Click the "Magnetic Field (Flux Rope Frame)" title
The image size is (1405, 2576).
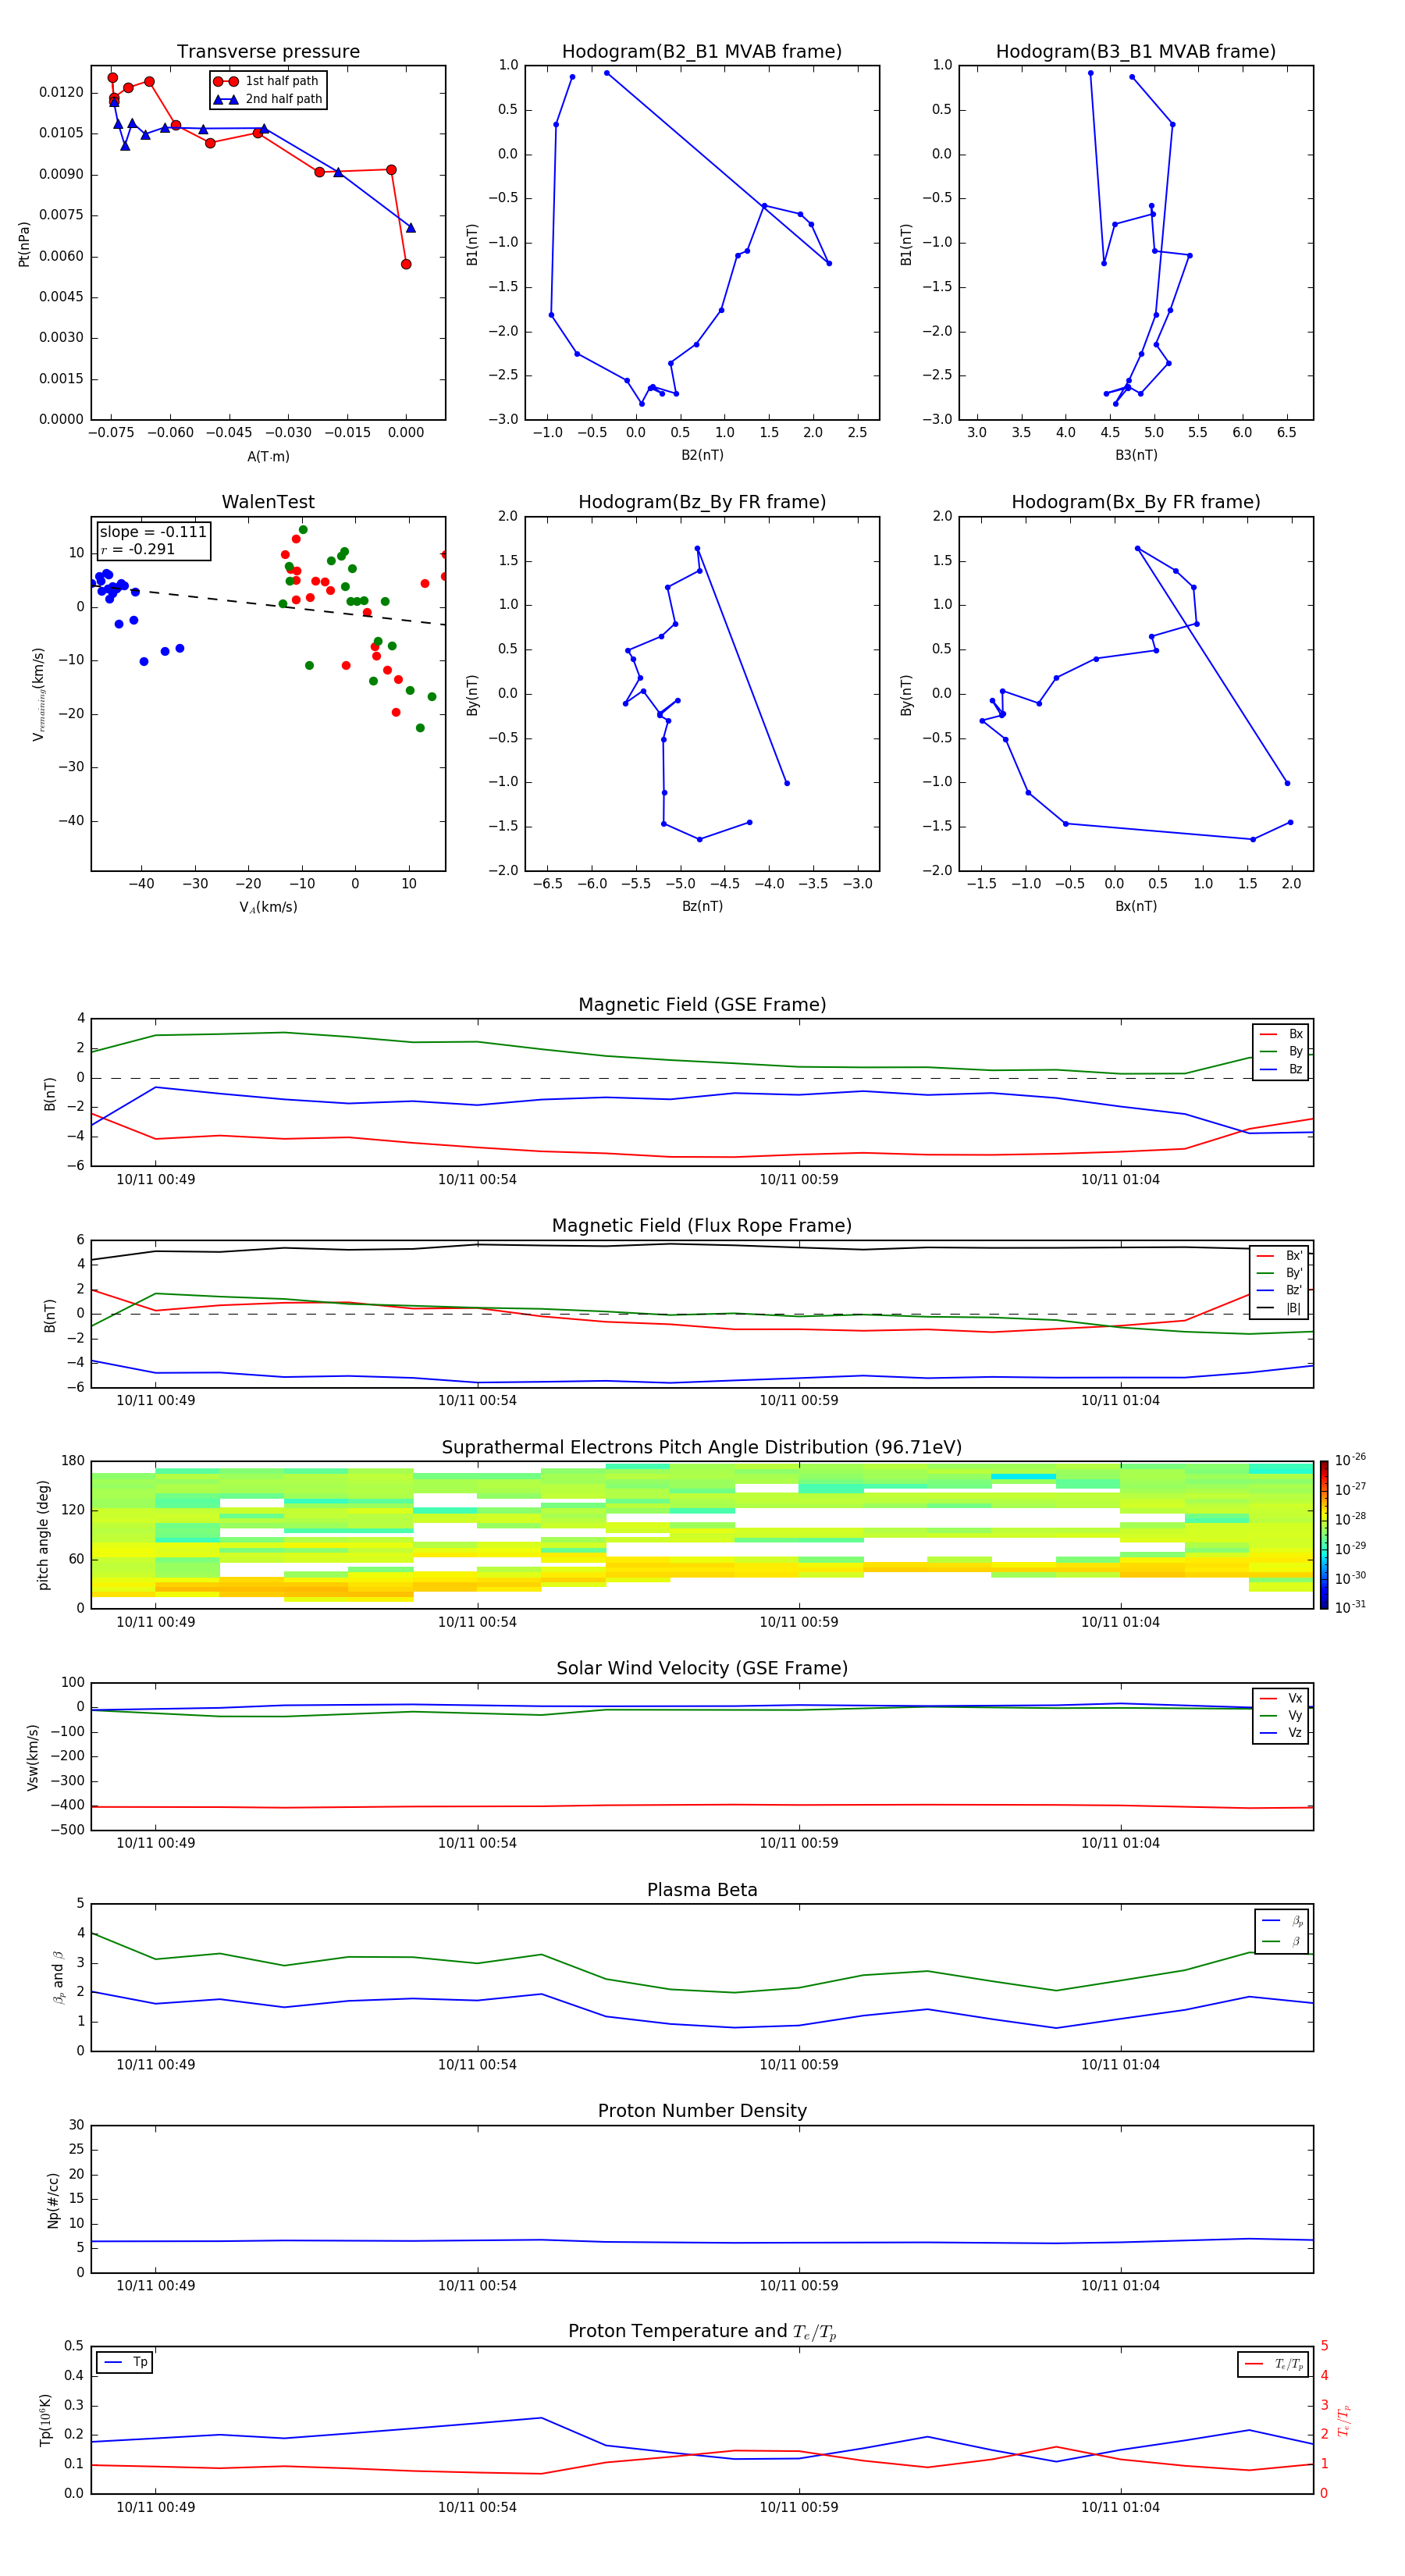point(702,1225)
